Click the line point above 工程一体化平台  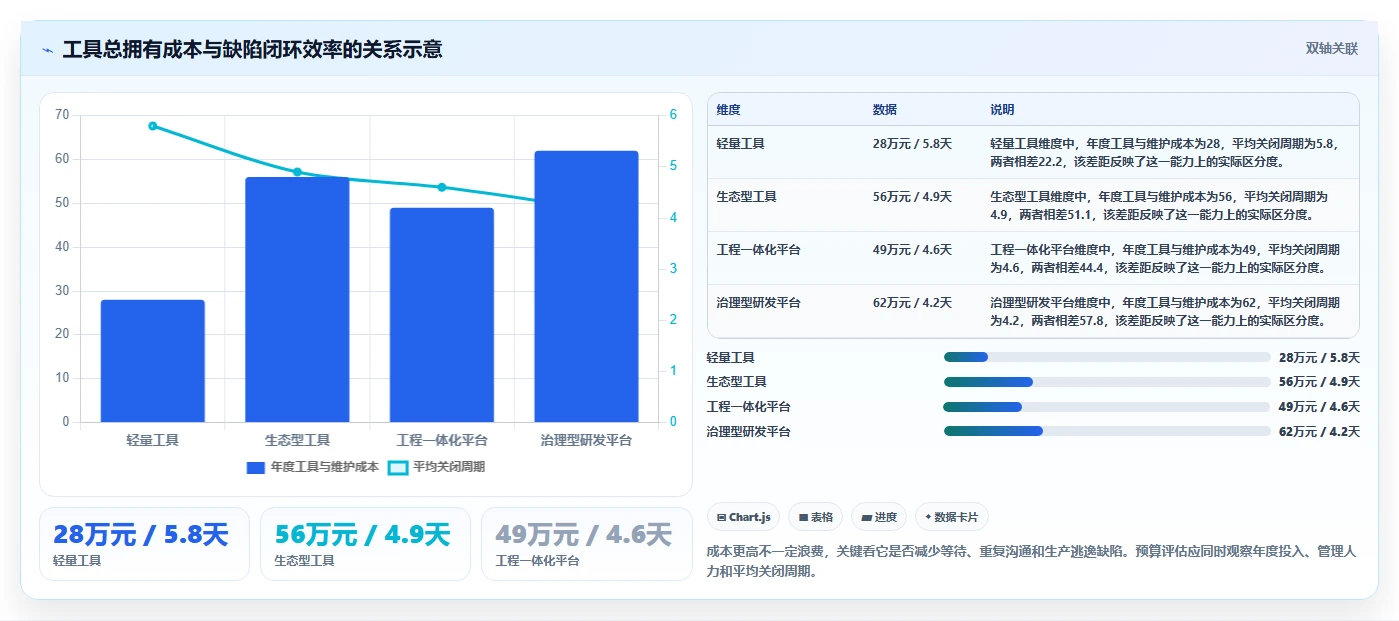pos(442,187)
